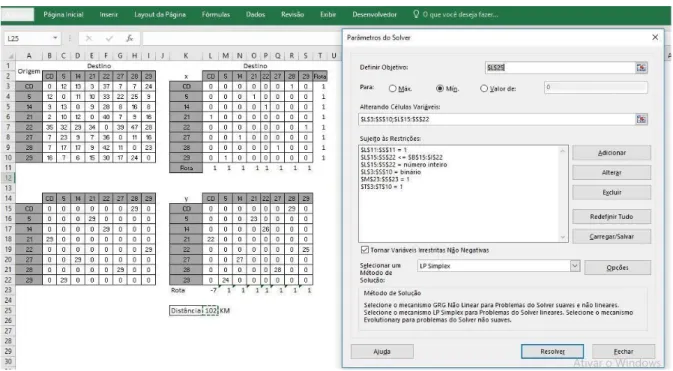The height and width of the screenshot is (371, 673).
Task: Select the KM label cell
Action: pyautogui.click(x=225, y=310)
